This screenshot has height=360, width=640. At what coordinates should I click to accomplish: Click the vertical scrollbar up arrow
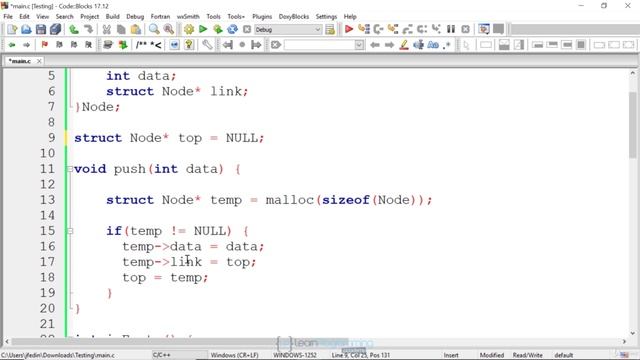[633, 73]
